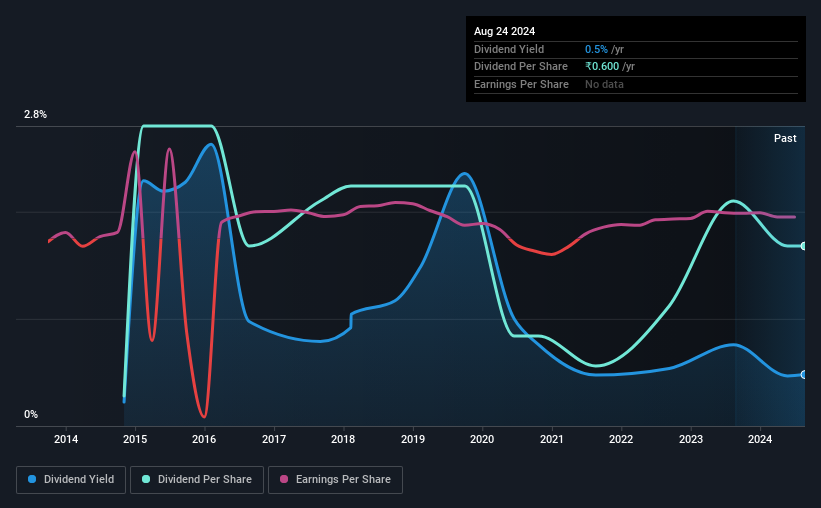
Task: Click the No data earnings value
Action: point(604,84)
